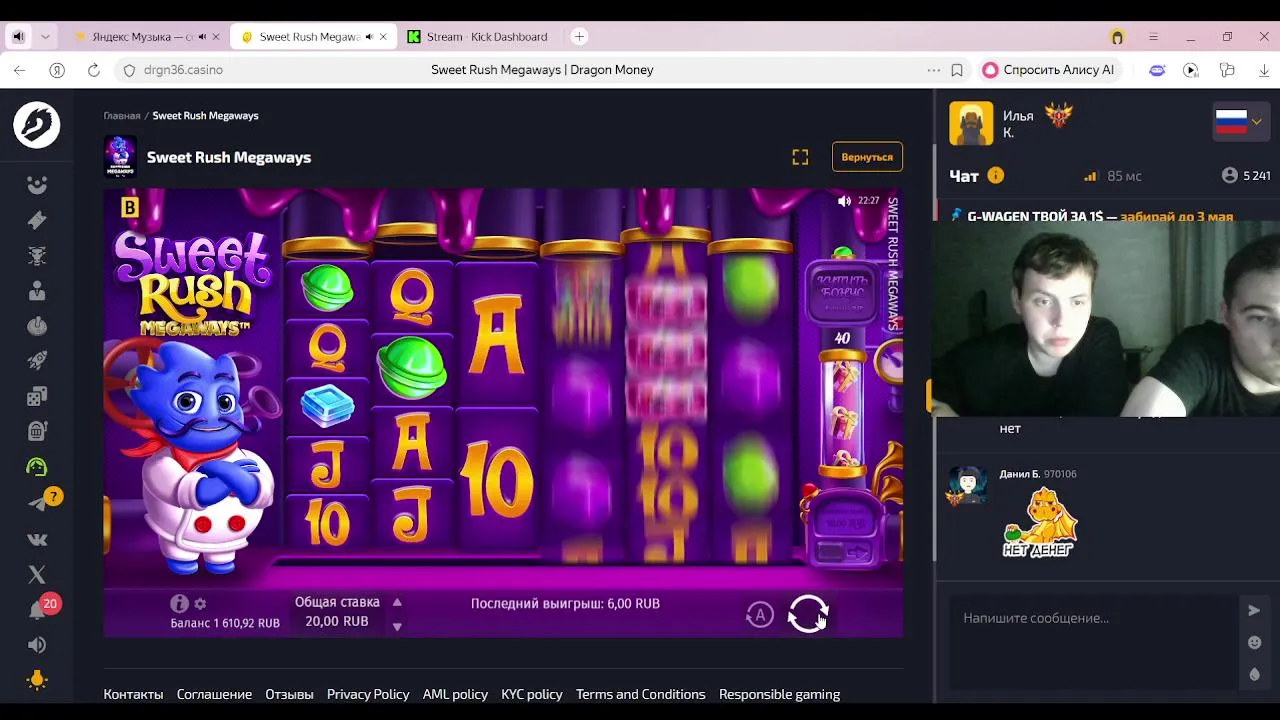Open Yandex home button in toolbar
Screen dimensions: 1280x720
click(57, 70)
